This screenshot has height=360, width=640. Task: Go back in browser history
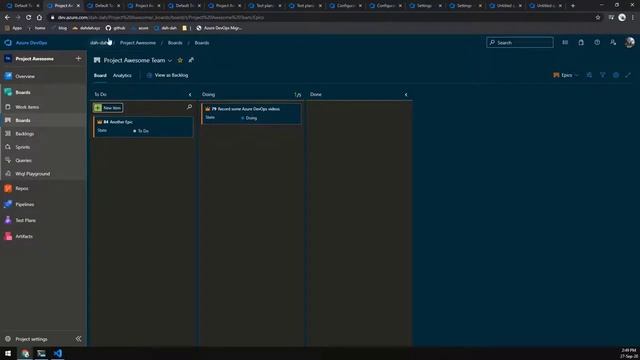pos(7,18)
